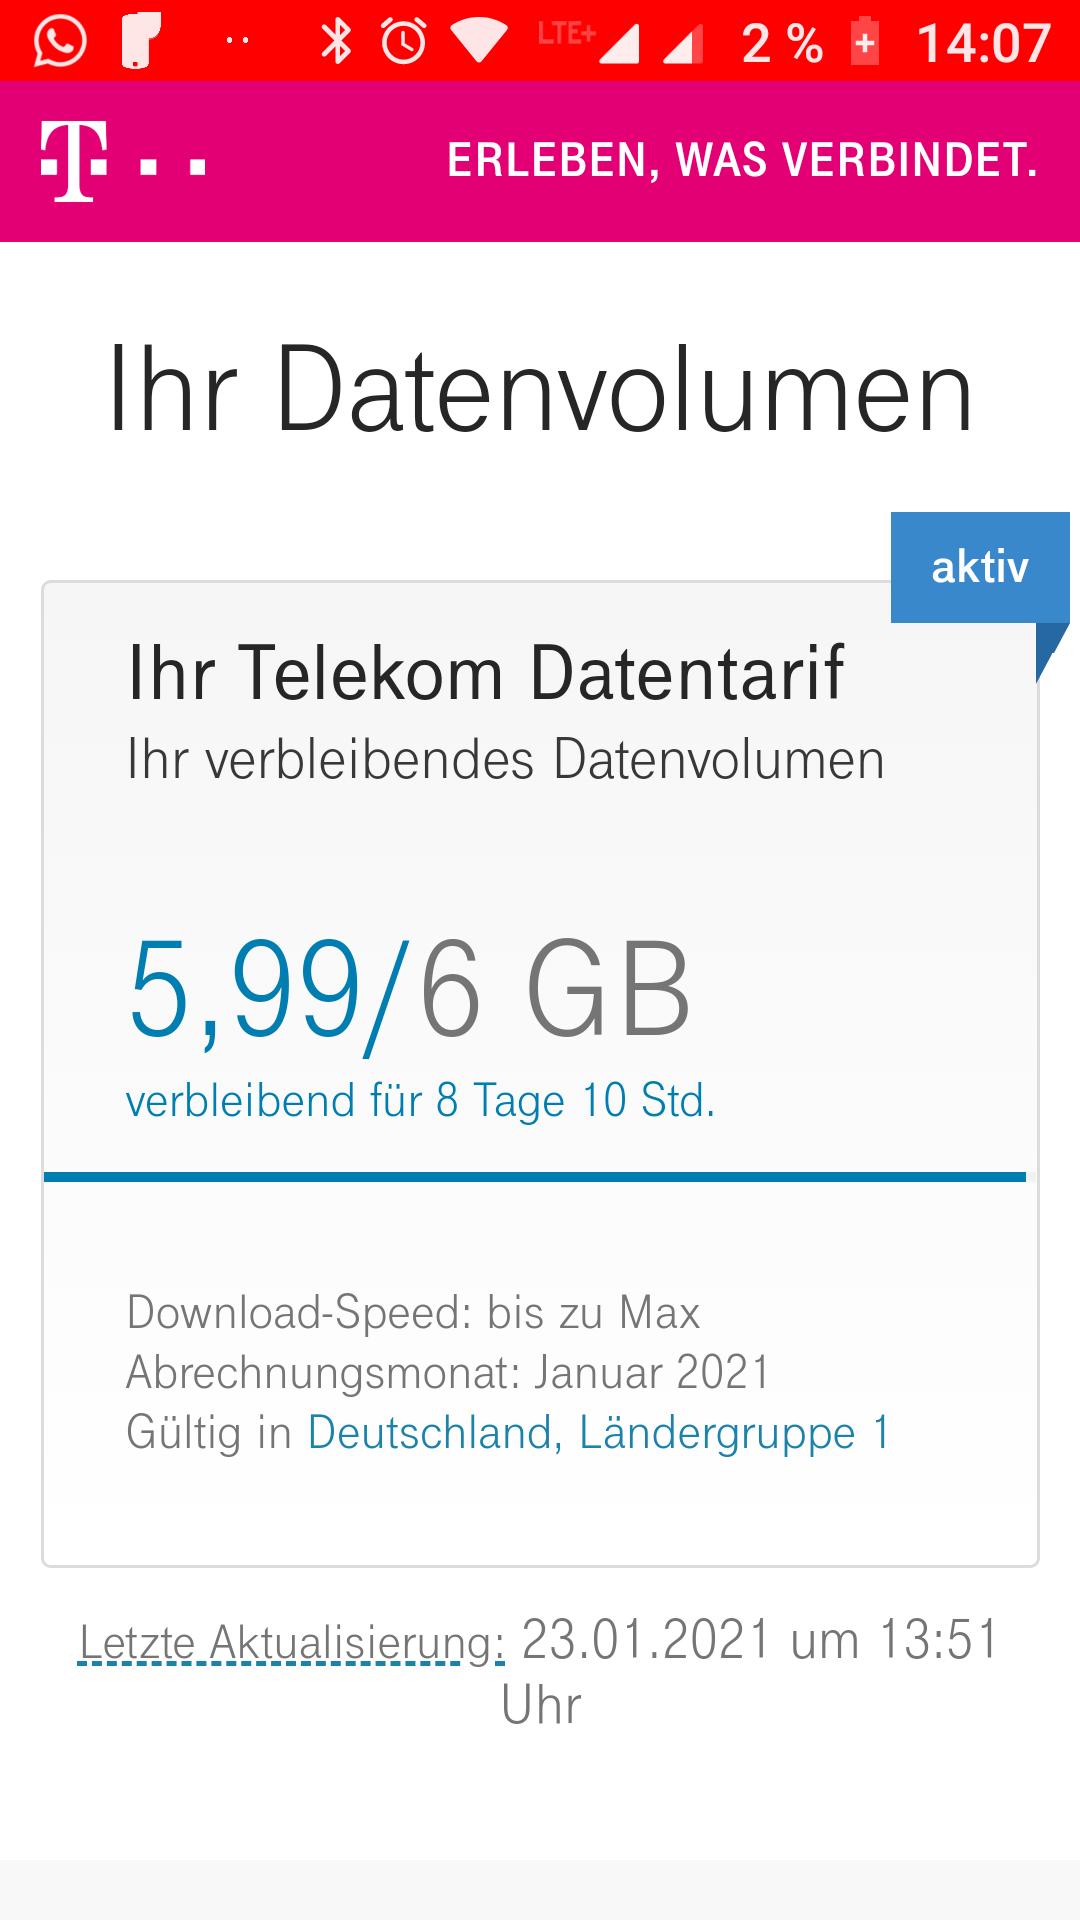Image resolution: width=1080 pixels, height=1920 pixels.
Task: Tap the blue aktiv badge
Action: [x=980, y=567]
